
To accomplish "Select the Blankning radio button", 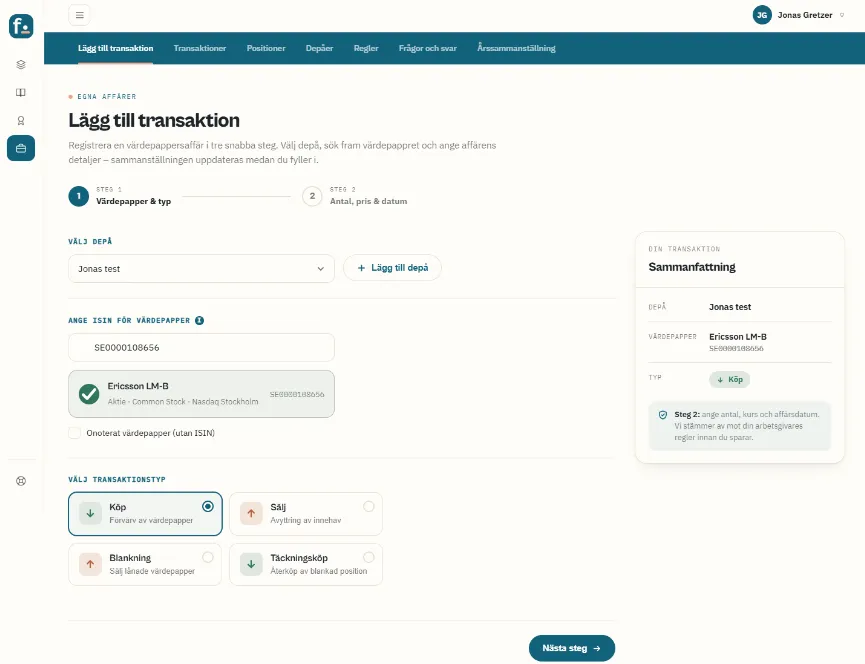I will (x=208, y=557).
